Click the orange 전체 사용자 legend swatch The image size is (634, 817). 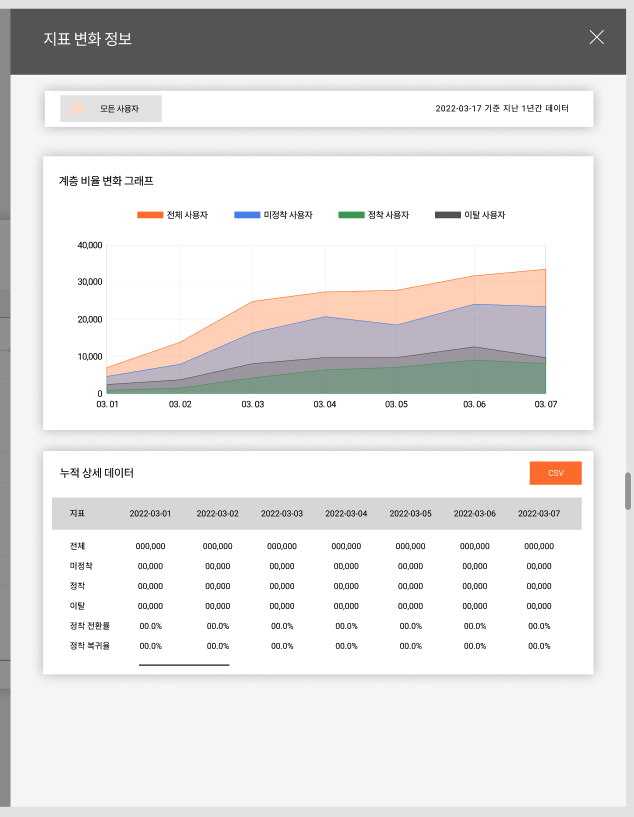click(x=150, y=215)
